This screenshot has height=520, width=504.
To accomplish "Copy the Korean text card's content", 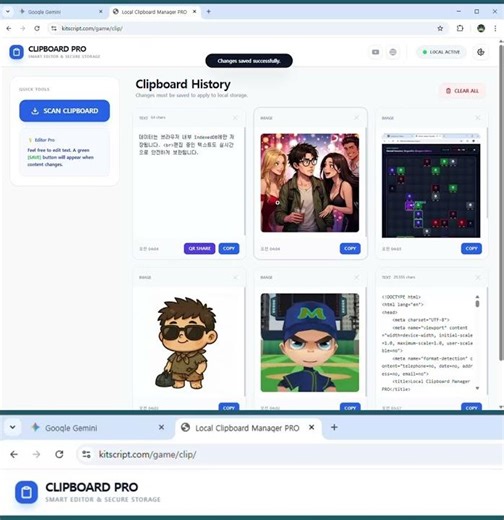I will pyautogui.click(x=229, y=249).
